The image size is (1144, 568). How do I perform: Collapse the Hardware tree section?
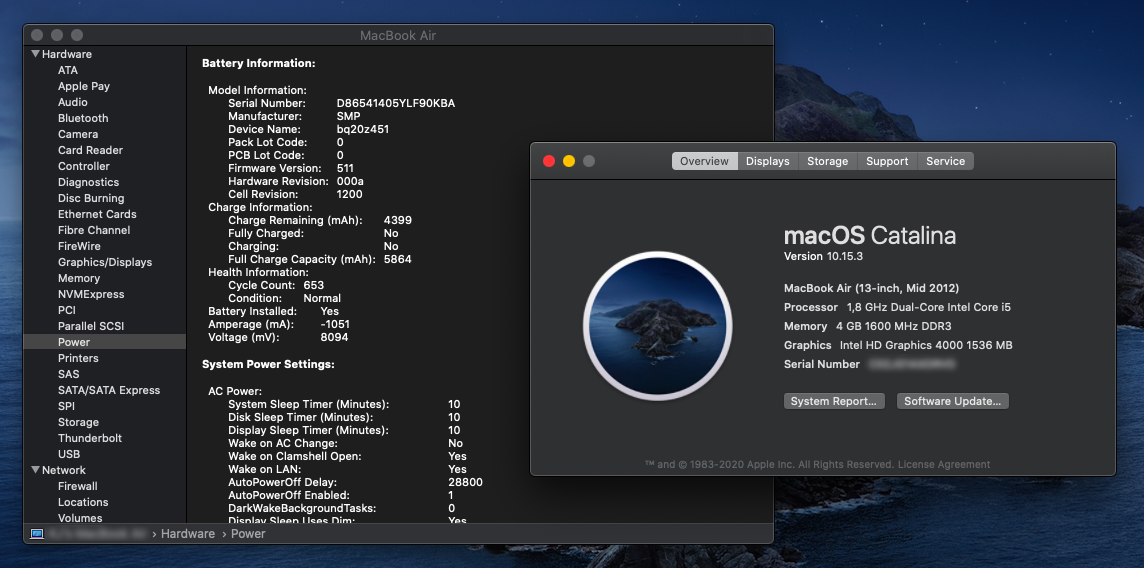pyautogui.click(x=35, y=54)
